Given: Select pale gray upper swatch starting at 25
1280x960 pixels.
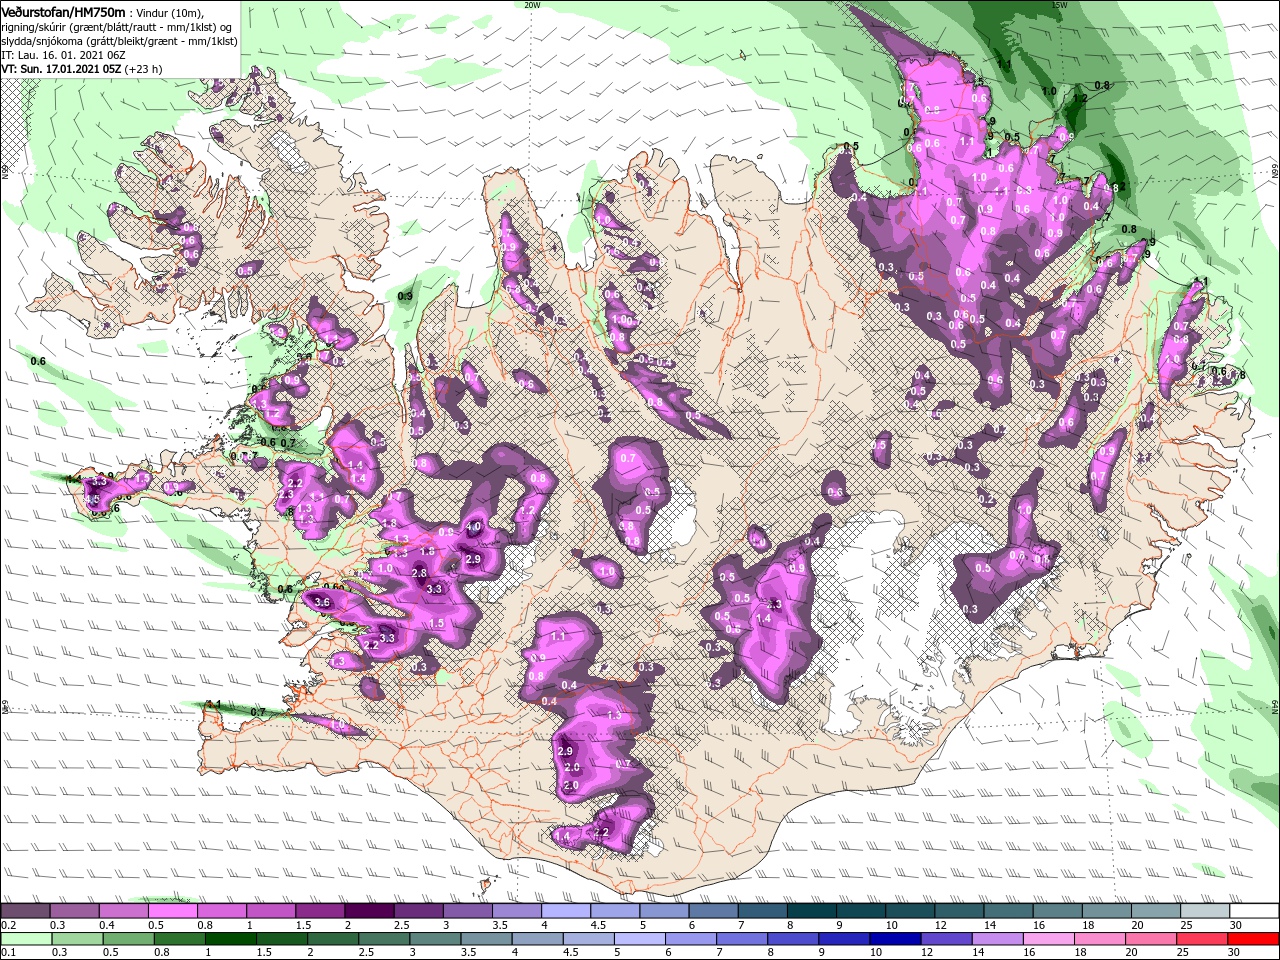Looking at the screenshot, I should [1204, 911].
